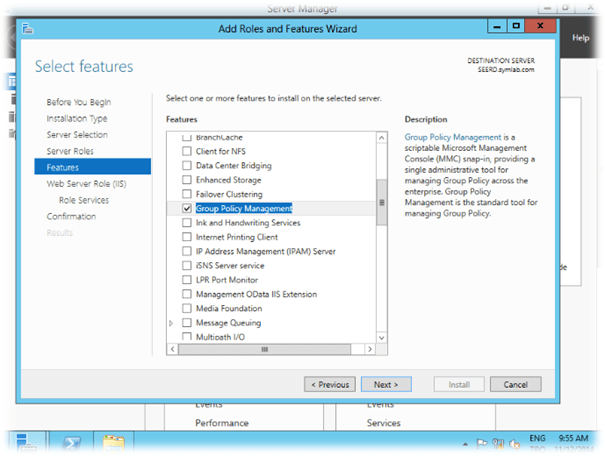Uncheck Group Policy Management checkbox
The height and width of the screenshot is (456, 605).
tap(186, 209)
